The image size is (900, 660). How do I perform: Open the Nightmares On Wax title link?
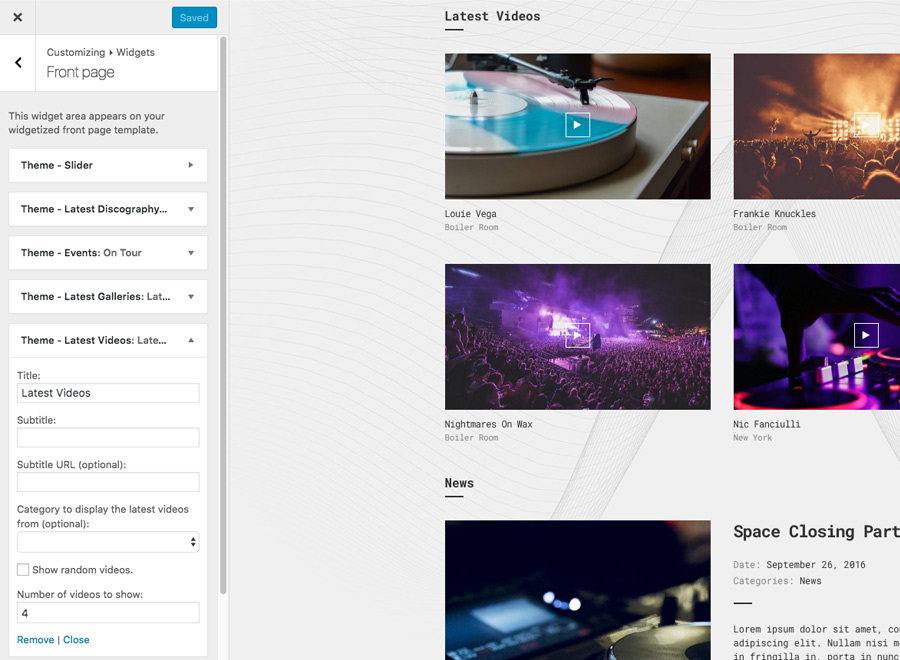pyautogui.click(x=488, y=424)
